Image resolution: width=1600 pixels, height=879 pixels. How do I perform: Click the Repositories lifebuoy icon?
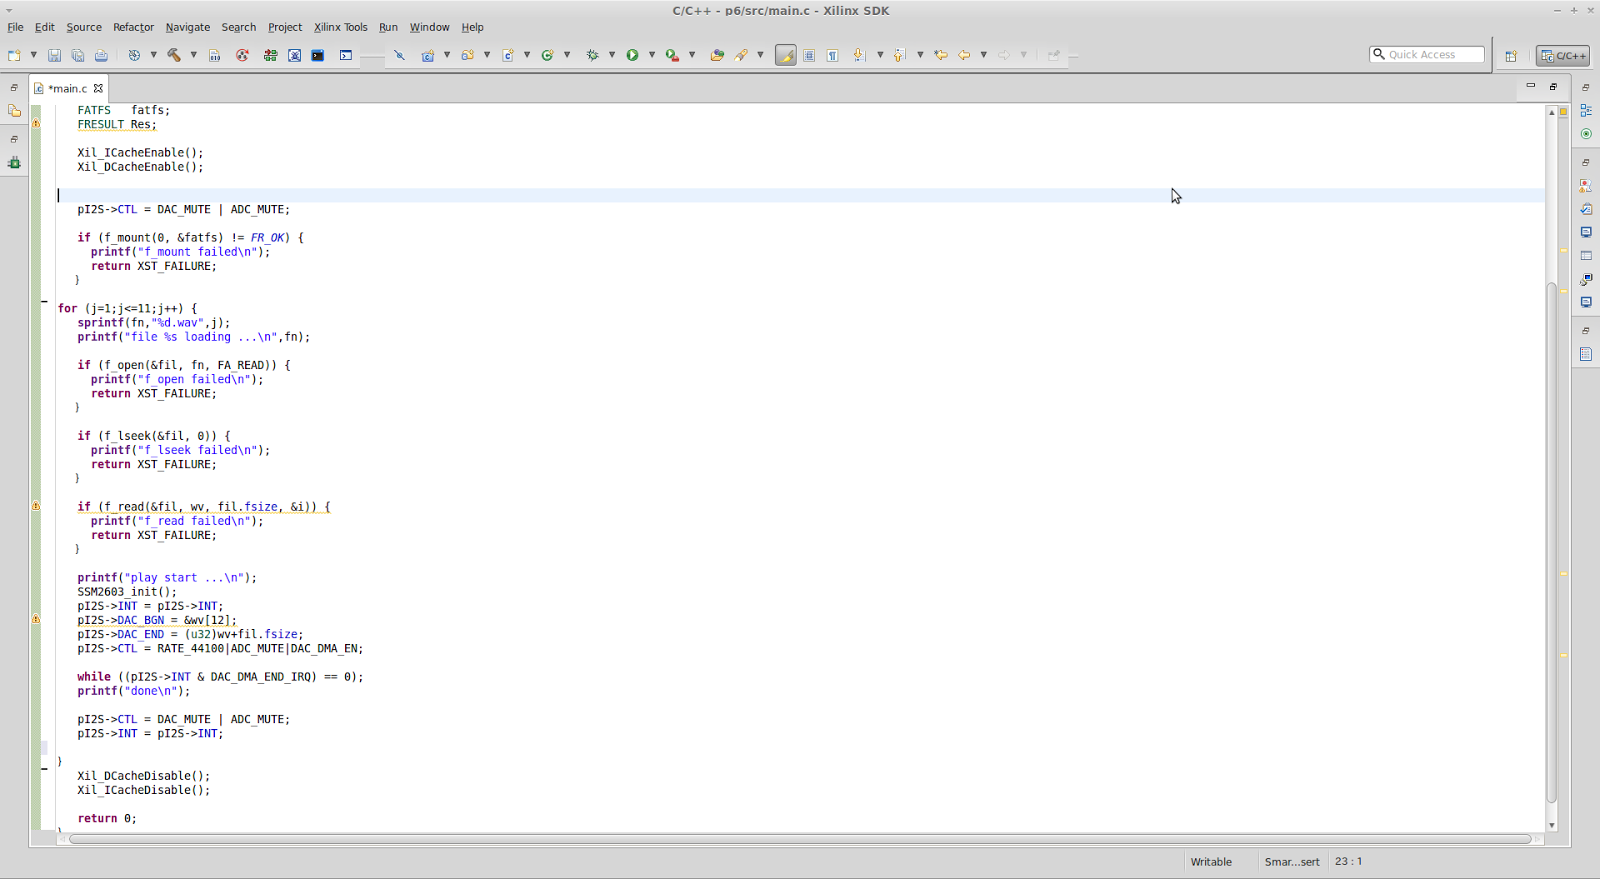point(242,55)
